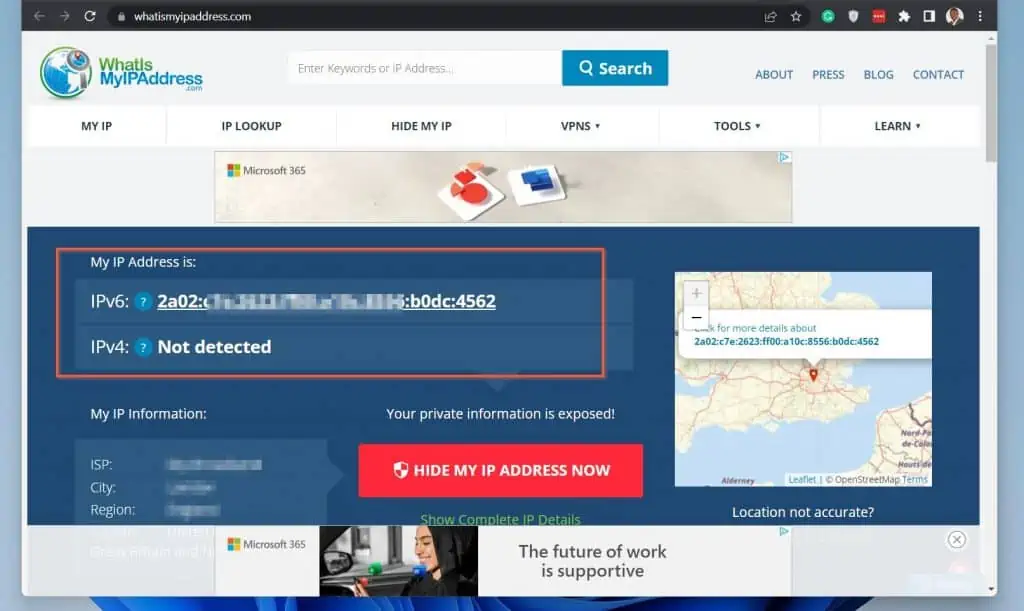Open the Grammarly extension icon
This screenshot has height=611, width=1024.
(828, 16)
